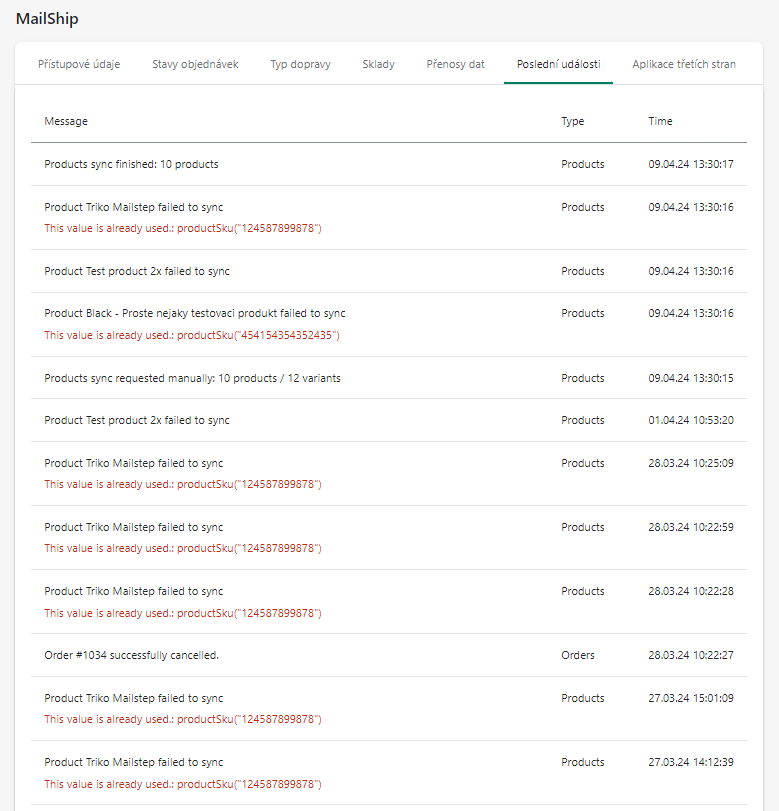This screenshot has height=811, width=779.
Task: Select 'Products sync requested manually' event row
Action: pyautogui.click(x=198, y=378)
